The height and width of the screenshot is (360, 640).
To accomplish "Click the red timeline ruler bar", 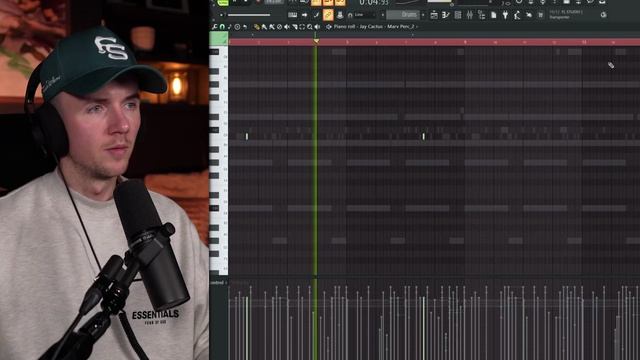I will tap(434, 42).
